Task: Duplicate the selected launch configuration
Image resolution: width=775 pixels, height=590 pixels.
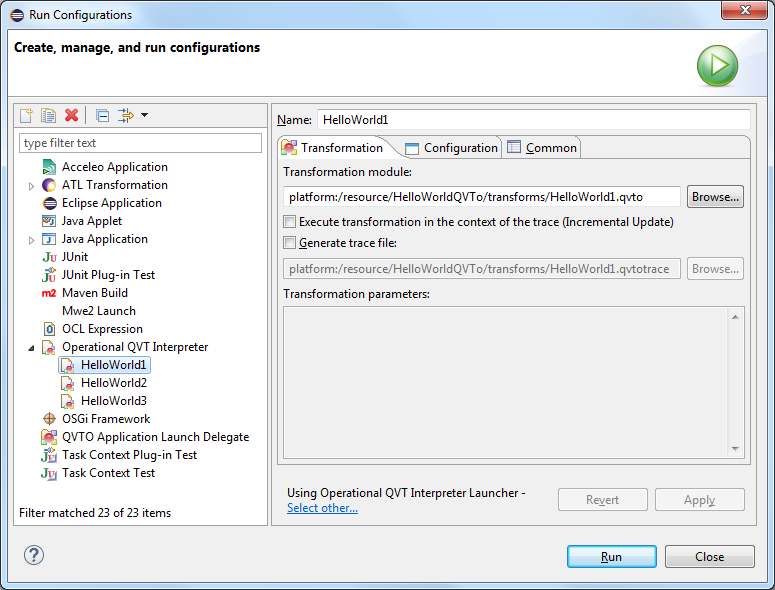Action: (x=48, y=115)
